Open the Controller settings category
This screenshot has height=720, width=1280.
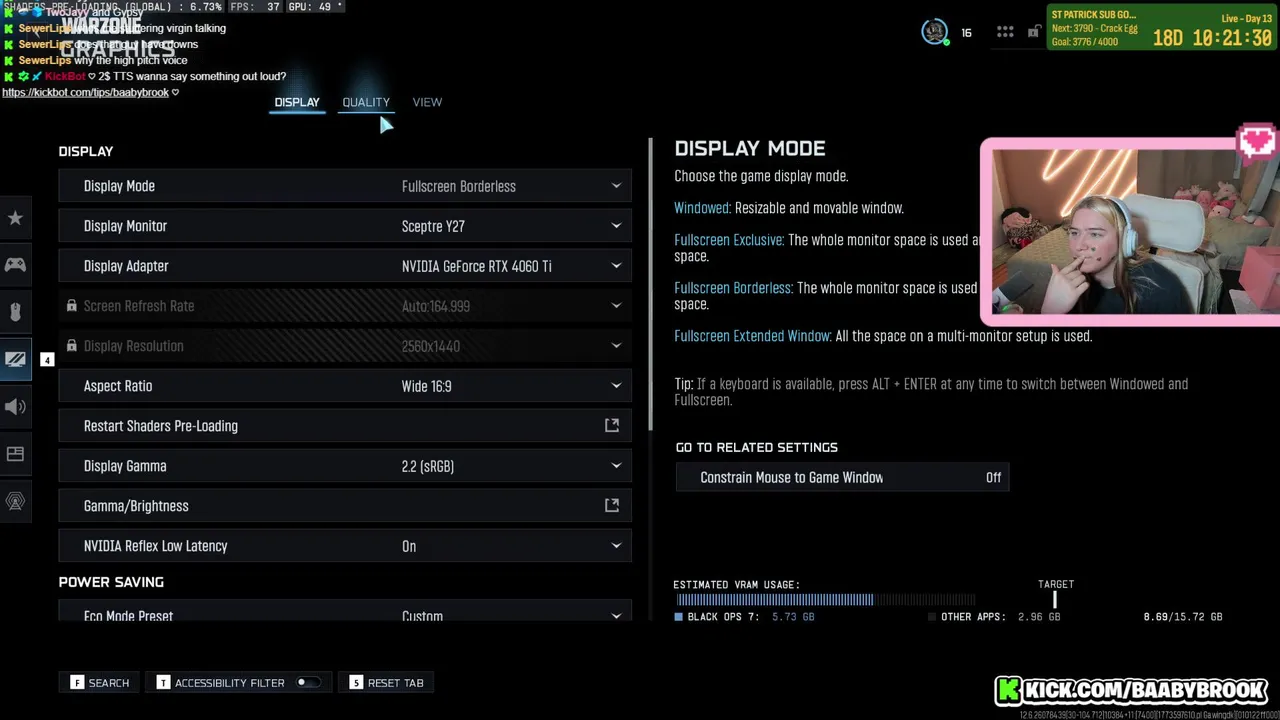pos(15,265)
